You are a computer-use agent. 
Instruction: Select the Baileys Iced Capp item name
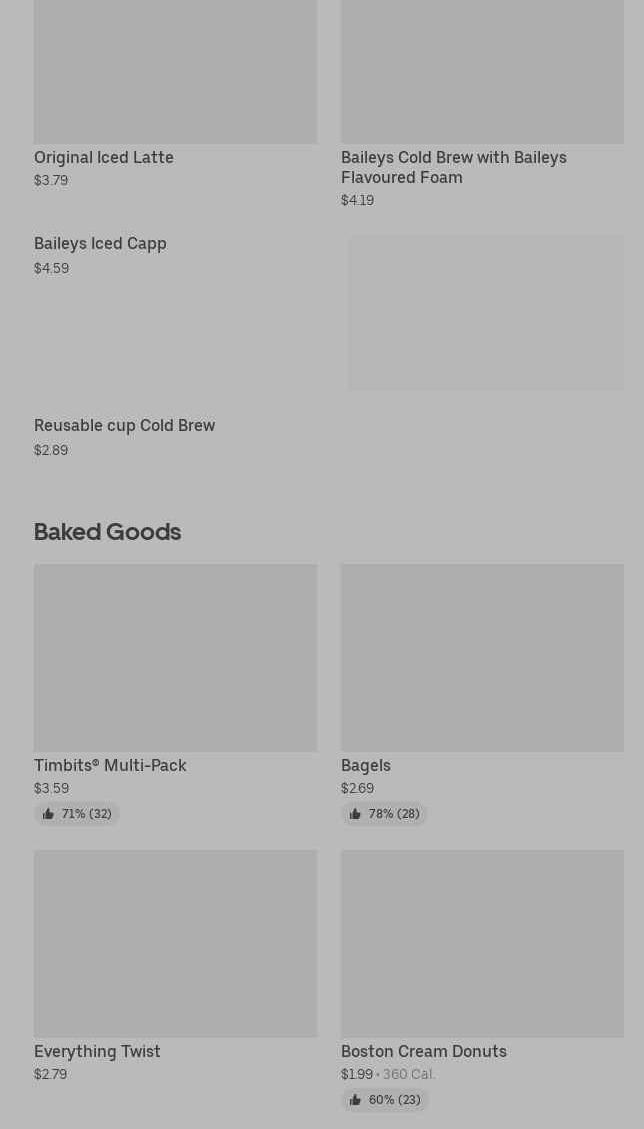pyautogui.click(x=100, y=243)
